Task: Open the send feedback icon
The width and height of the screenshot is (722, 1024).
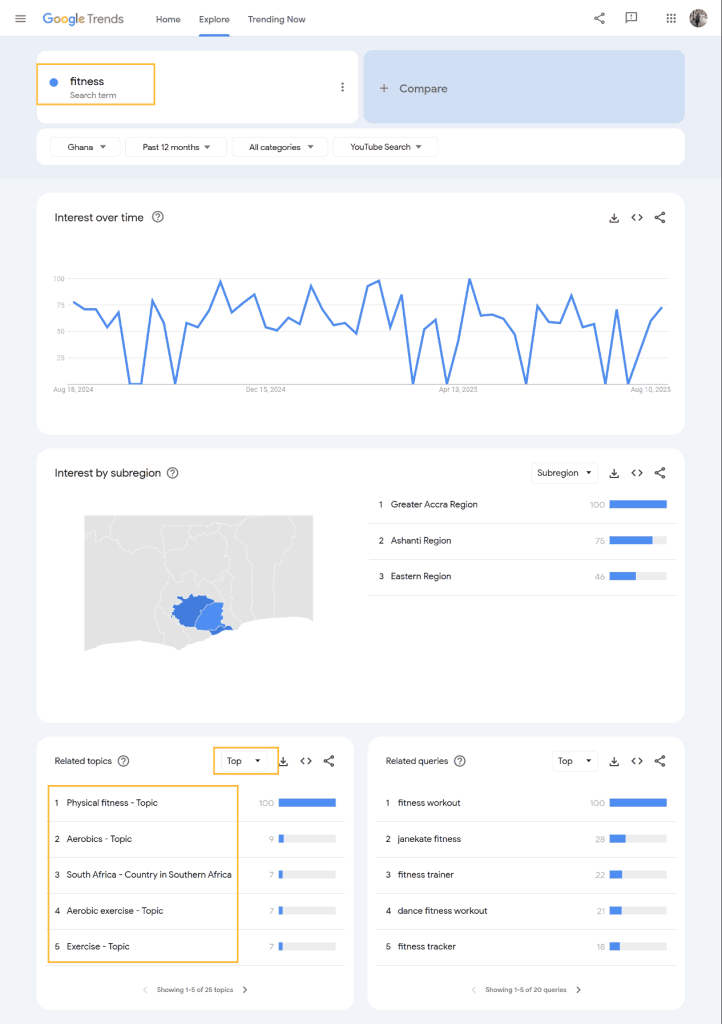Action: [631, 18]
